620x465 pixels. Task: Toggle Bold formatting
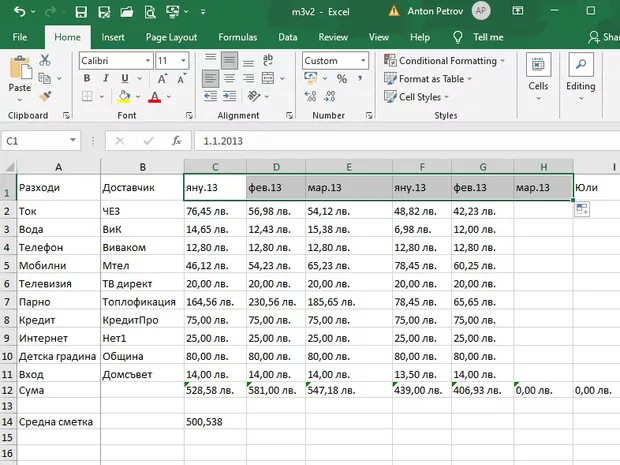point(87,80)
